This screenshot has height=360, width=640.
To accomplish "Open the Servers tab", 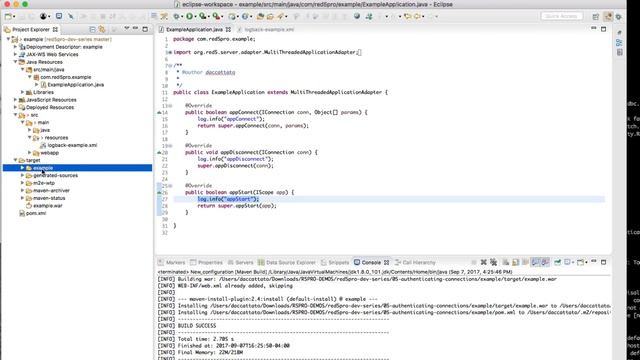I will pos(240,262).
